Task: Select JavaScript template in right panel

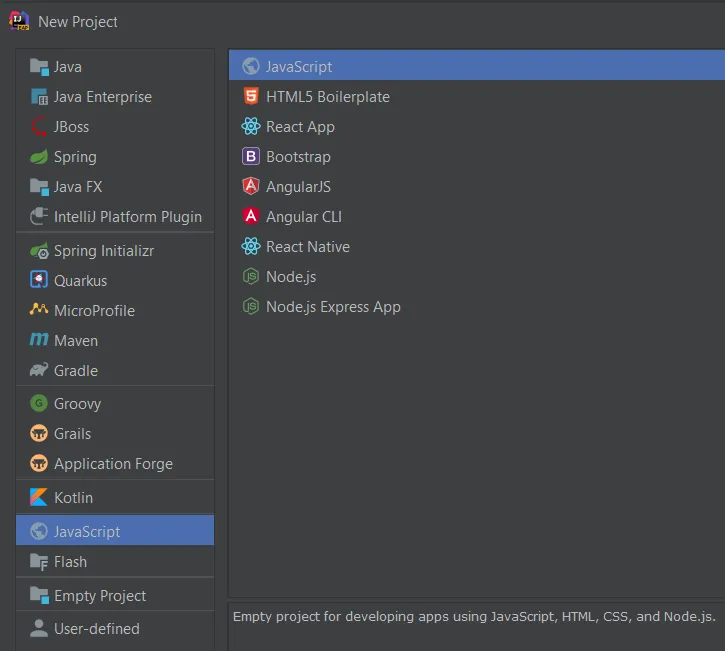Action: click(477, 66)
